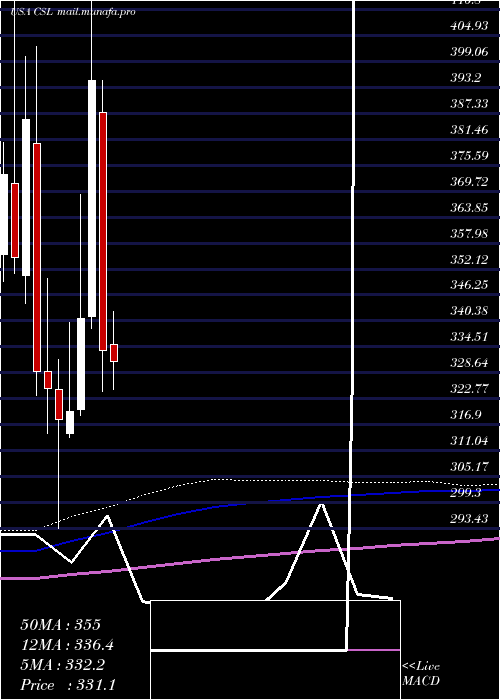Viewport: 500px width, 700px height.
Task: Click the 399.06 price axis label
Action: [x=469, y=52]
